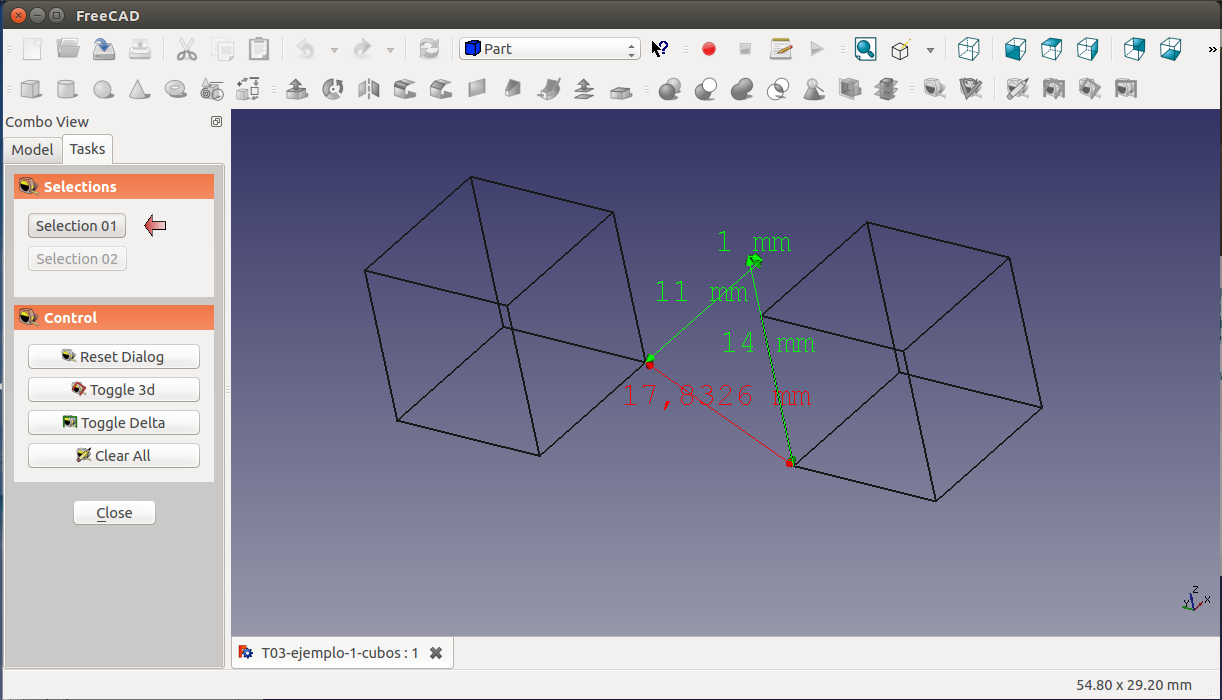Pick the Mirror tool icon
The height and width of the screenshot is (700, 1222).
[x=369, y=90]
